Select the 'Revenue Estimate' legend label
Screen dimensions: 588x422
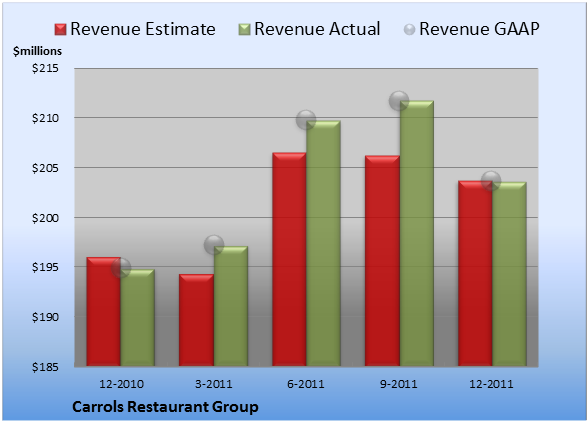point(143,29)
